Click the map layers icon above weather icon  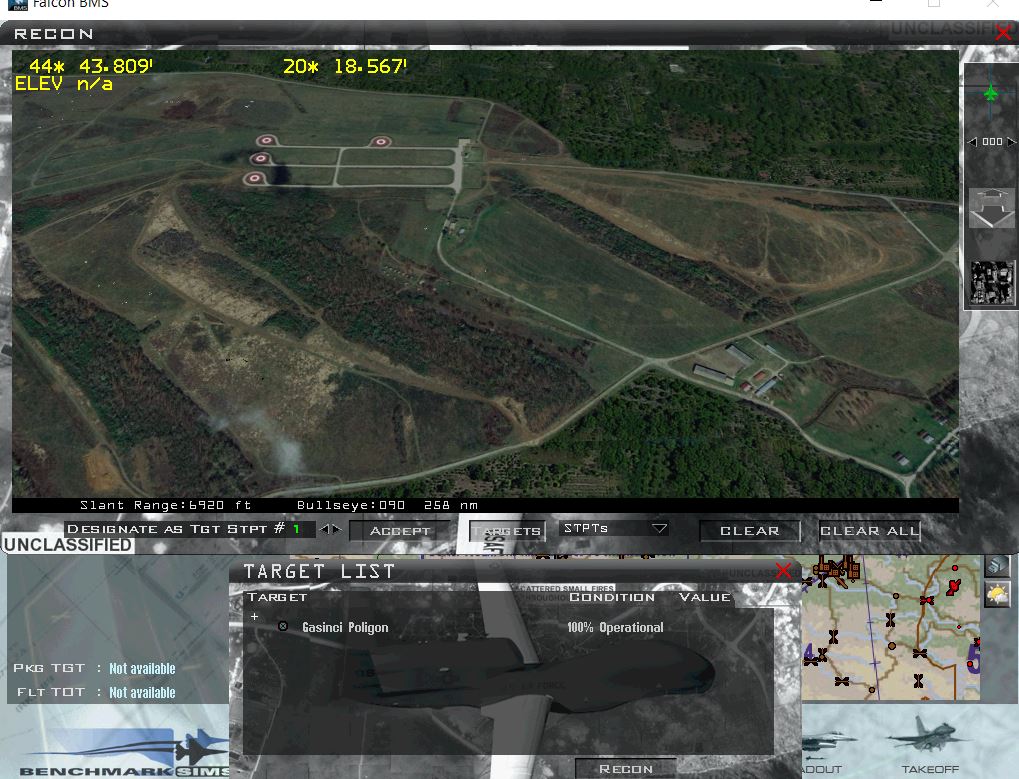pos(998,566)
